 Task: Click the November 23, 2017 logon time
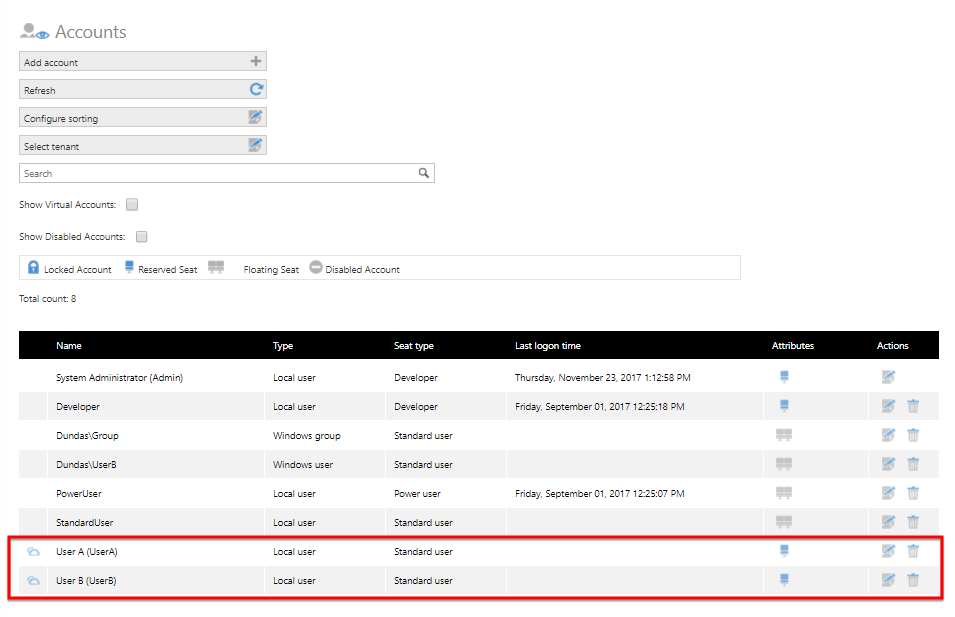(602, 378)
